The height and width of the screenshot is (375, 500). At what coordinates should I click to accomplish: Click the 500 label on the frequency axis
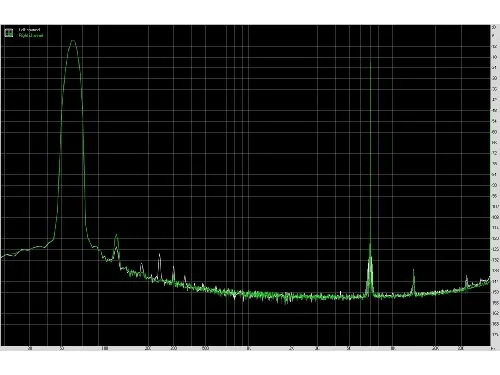[x=205, y=349]
